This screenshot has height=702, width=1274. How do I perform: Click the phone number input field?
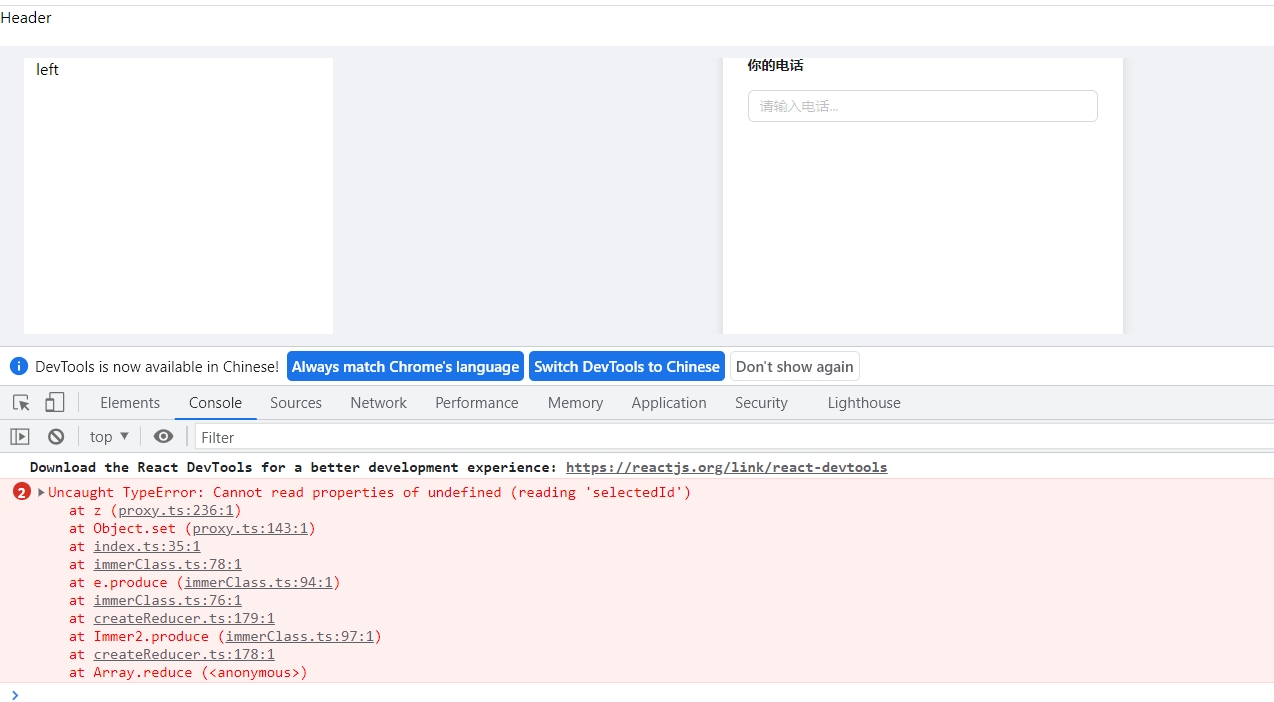tap(922, 106)
